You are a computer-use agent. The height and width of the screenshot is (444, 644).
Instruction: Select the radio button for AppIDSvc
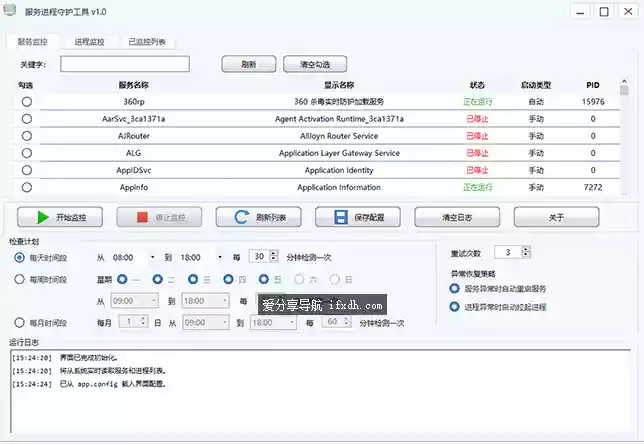(x=27, y=170)
